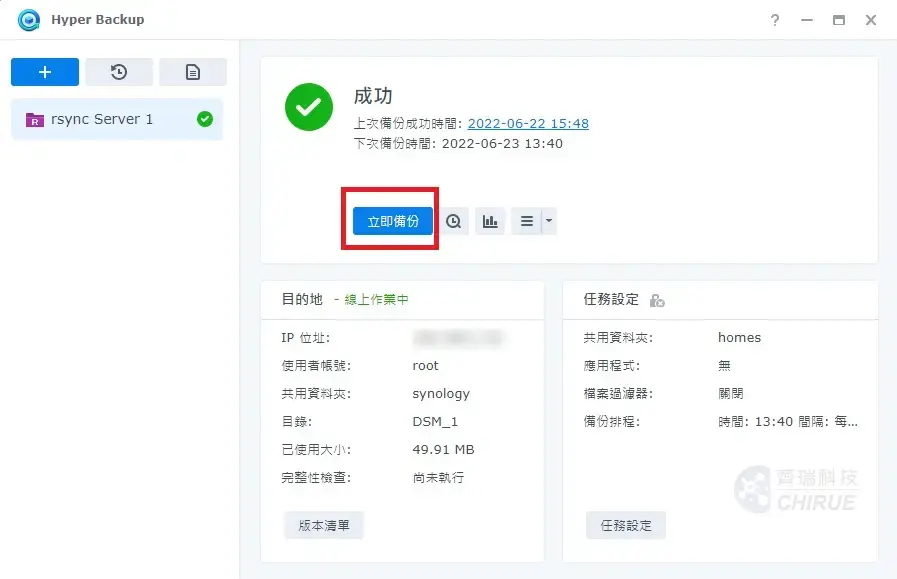This screenshot has width=897, height=579.
Task: Select rsync Server 1 task
Action: pyautogui.click(x=117, y=119)
